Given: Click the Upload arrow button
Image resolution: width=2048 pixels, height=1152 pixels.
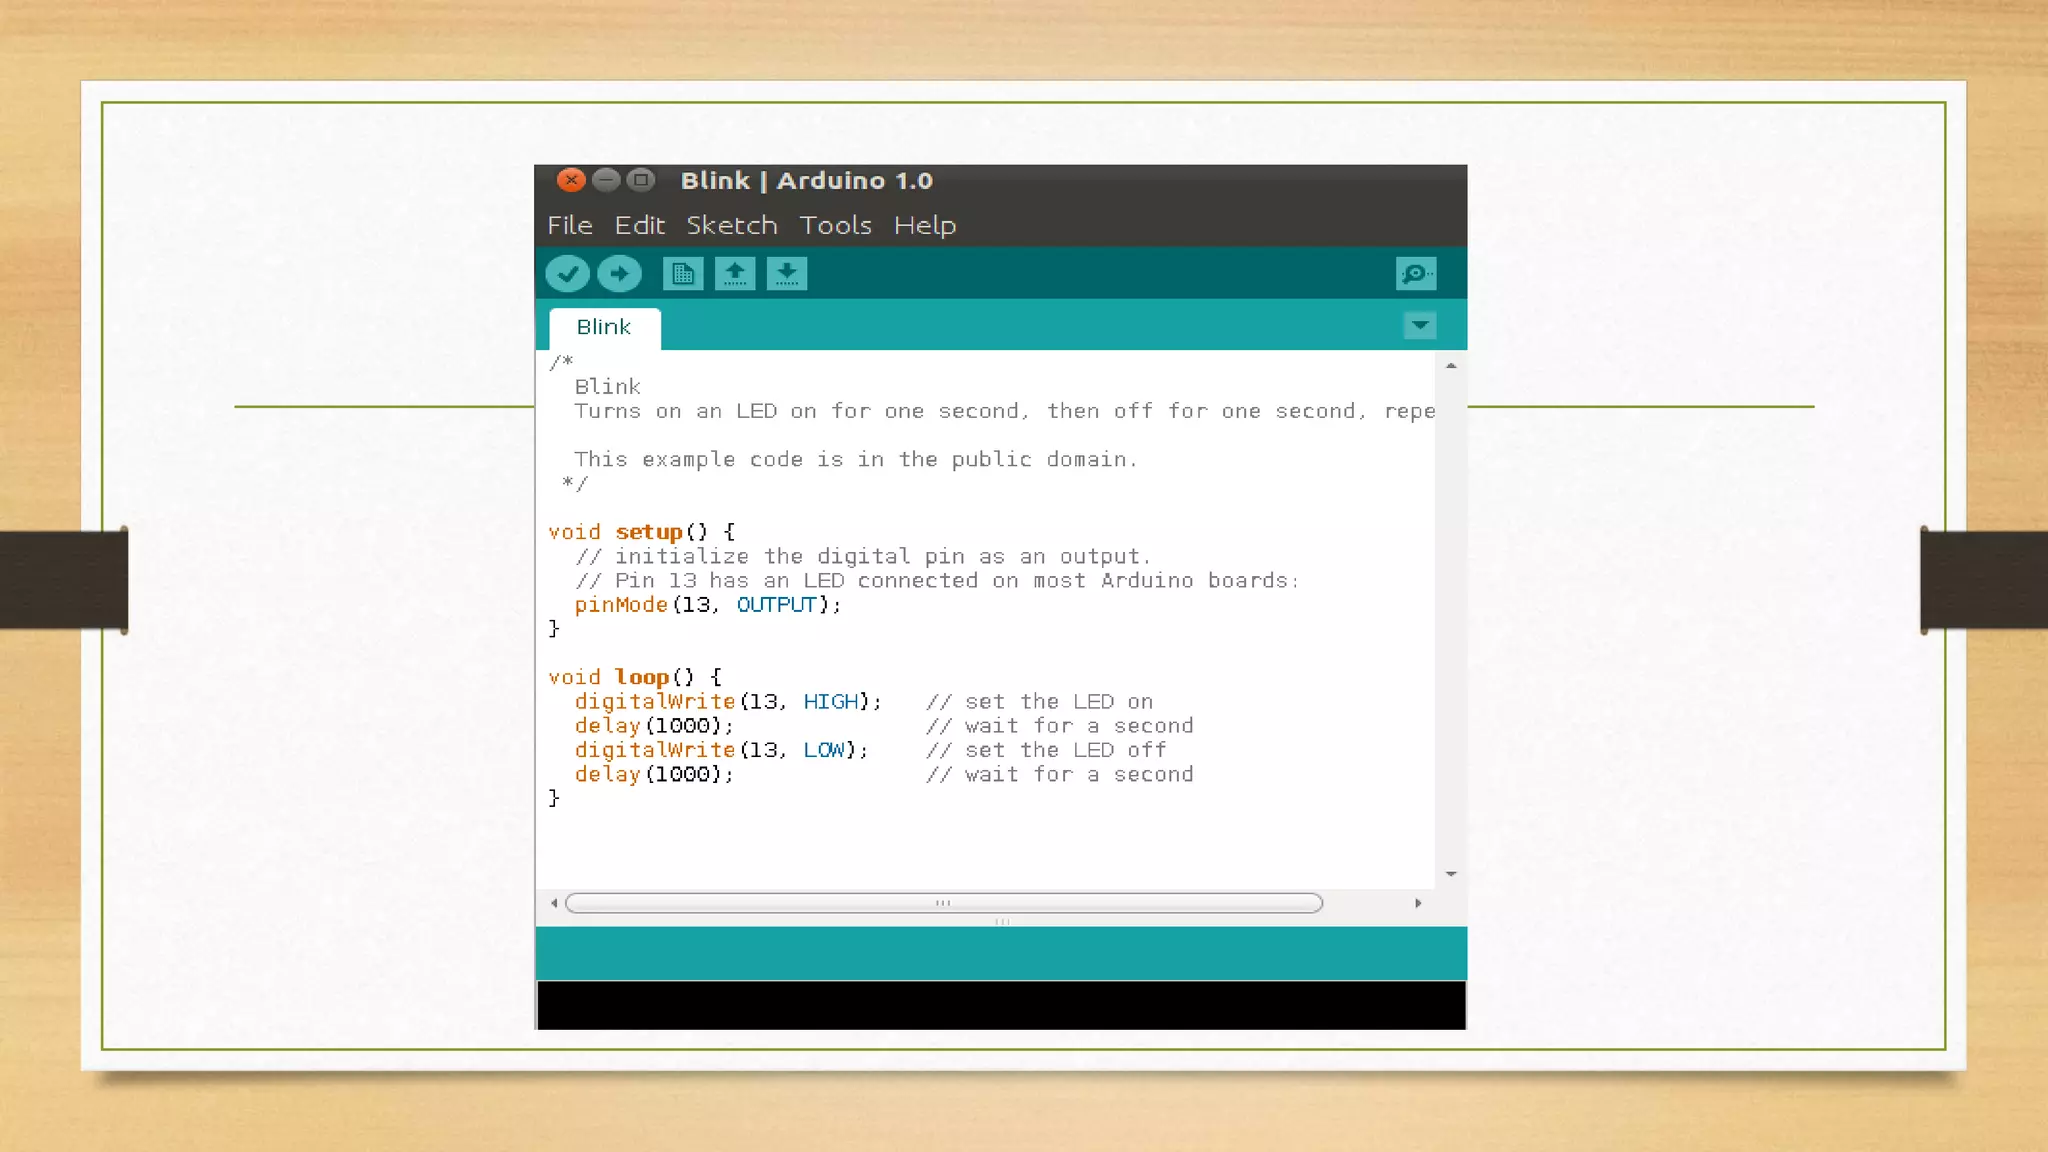Looking at the screenshot, I should coord(619,273).
